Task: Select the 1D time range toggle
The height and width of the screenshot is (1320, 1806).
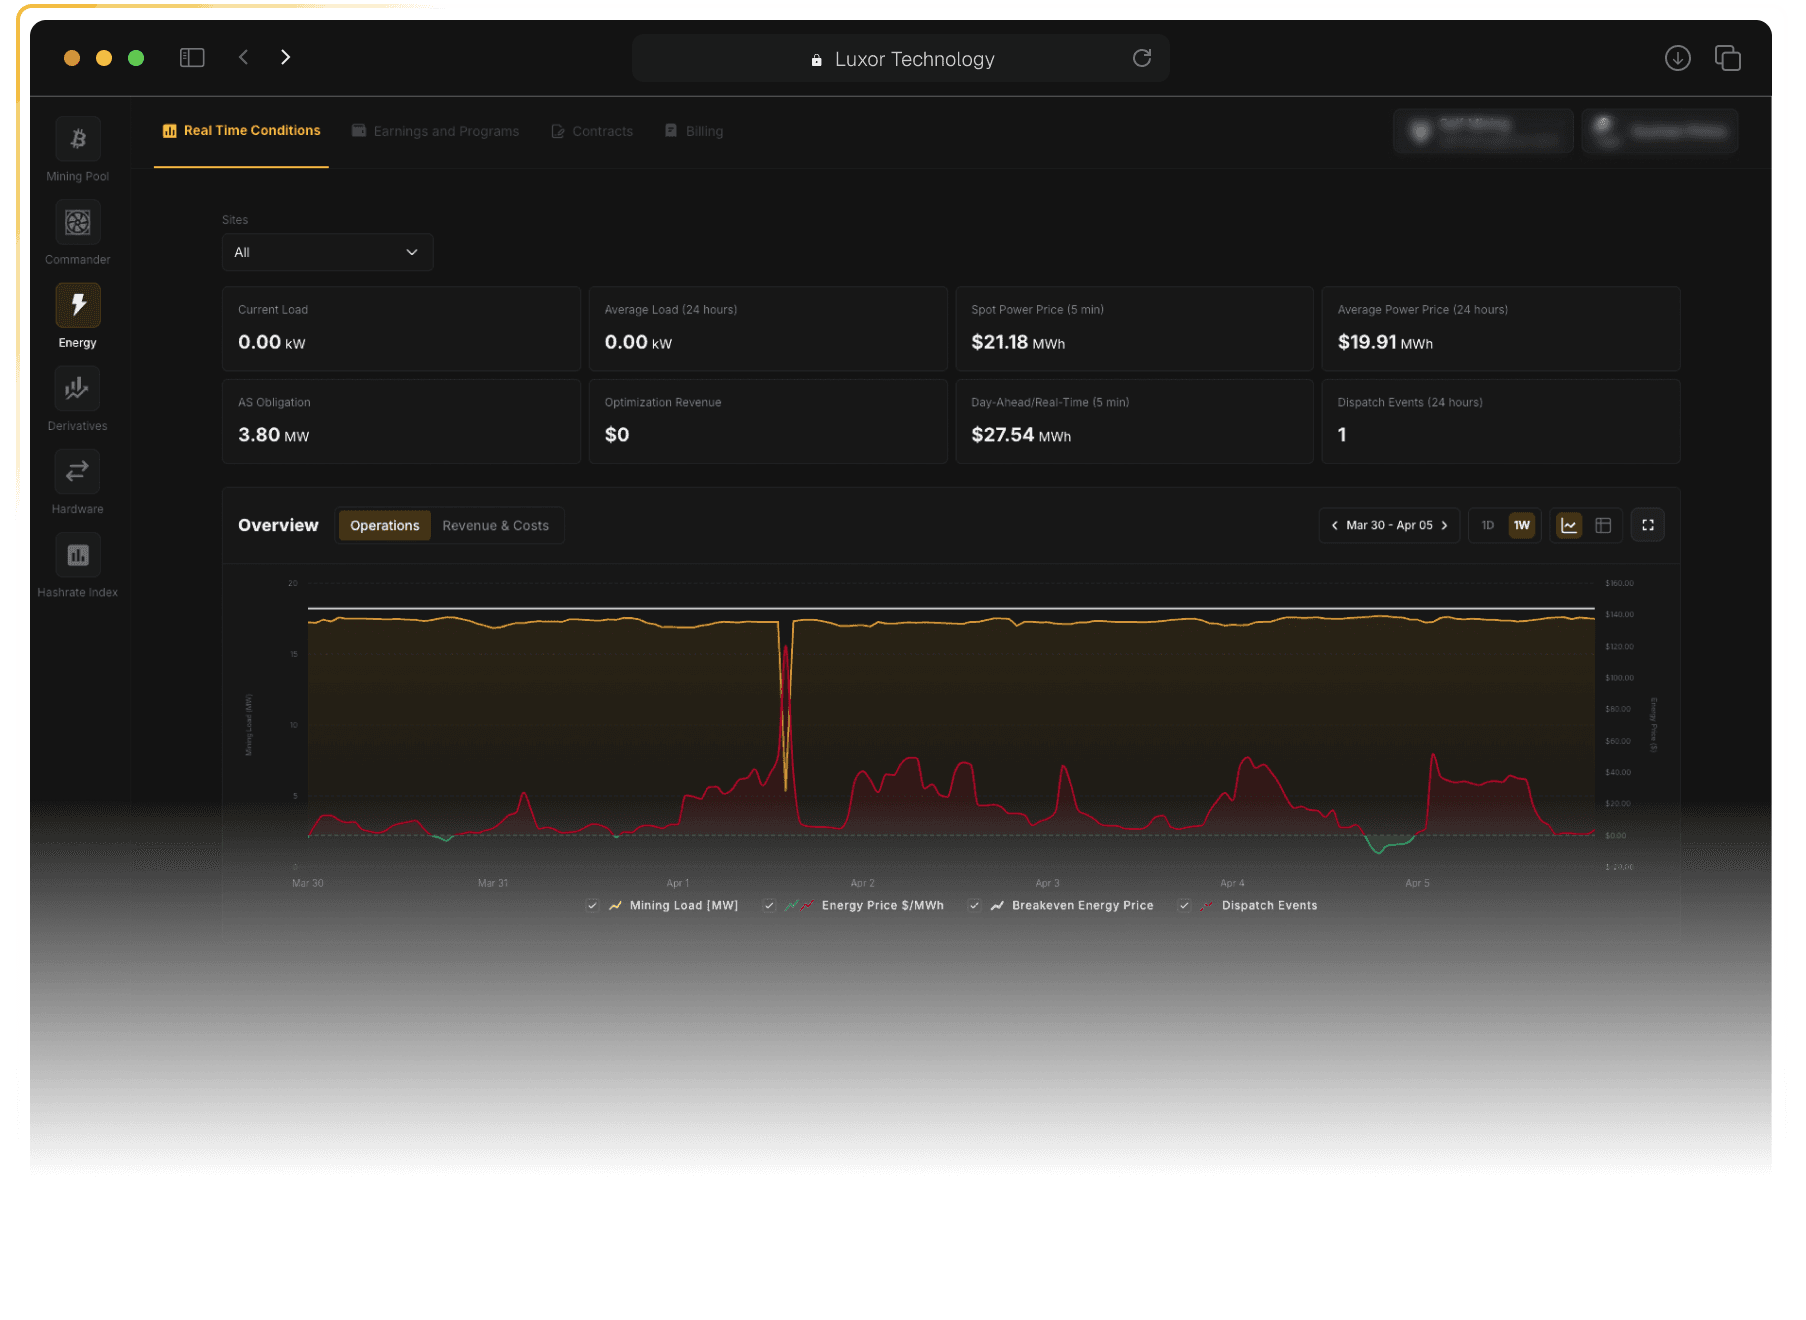Action: [x=1488, y=525]
